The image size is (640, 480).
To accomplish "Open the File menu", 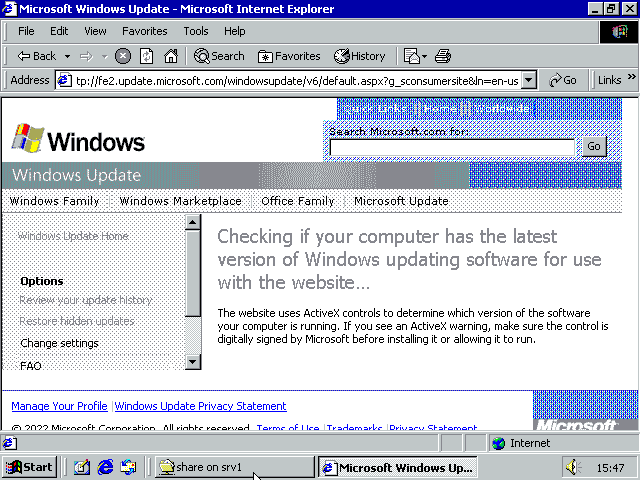I will click(26, 31).
